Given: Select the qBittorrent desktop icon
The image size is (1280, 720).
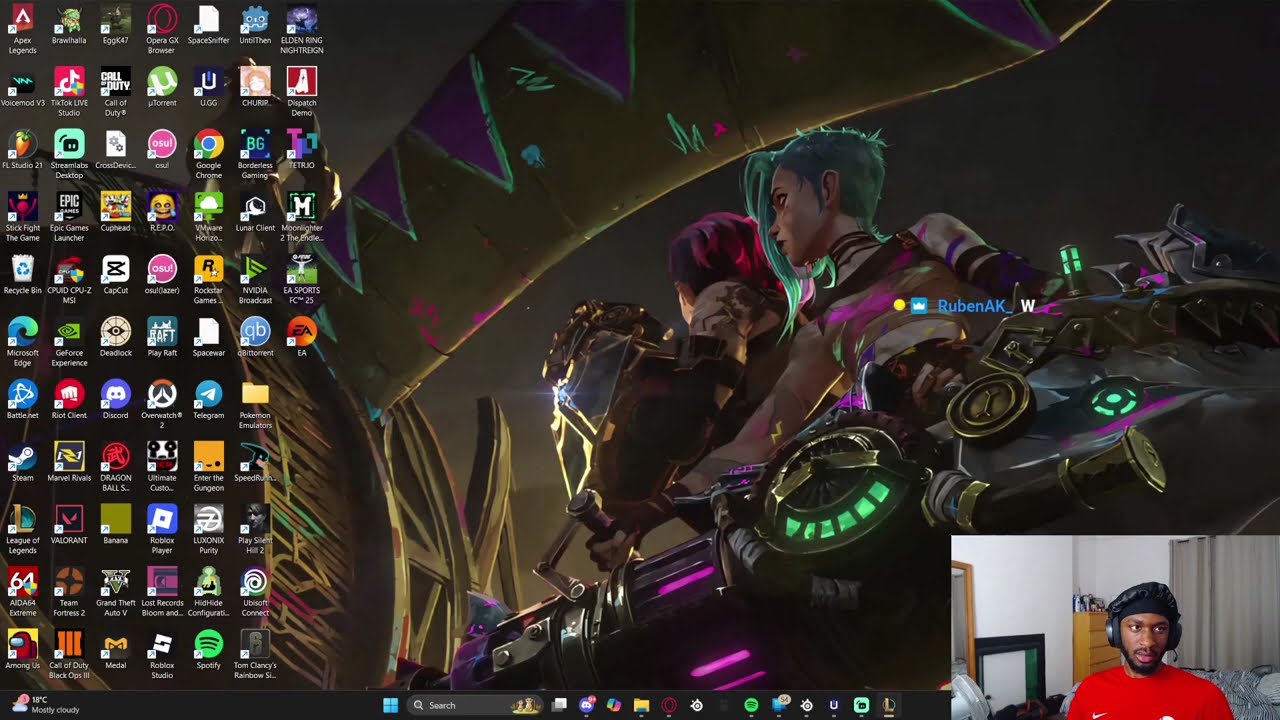Looking at the screenshot, I should (x=255, y=338).
